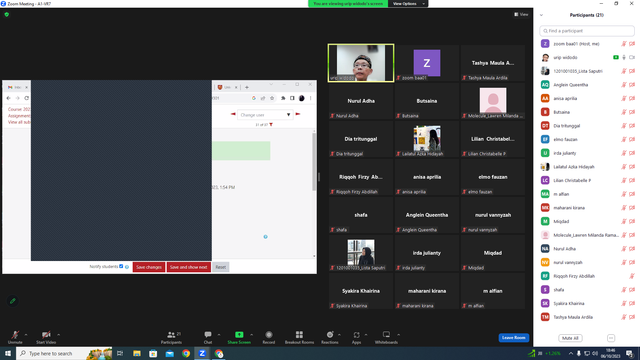640x360 pixels.
Task: Click the red next-user arrow in shared page
Action: (x=298, y=114)
